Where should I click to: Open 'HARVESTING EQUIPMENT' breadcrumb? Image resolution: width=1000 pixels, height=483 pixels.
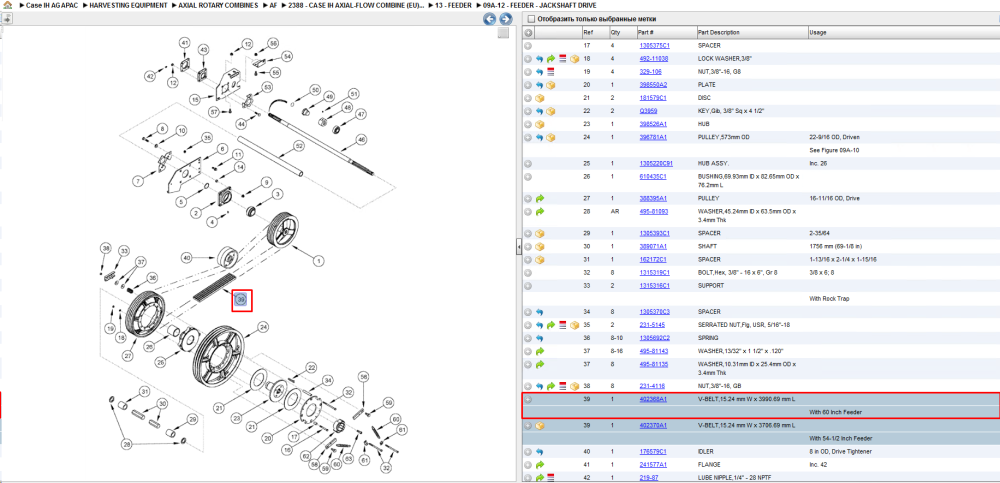point(129,5)
